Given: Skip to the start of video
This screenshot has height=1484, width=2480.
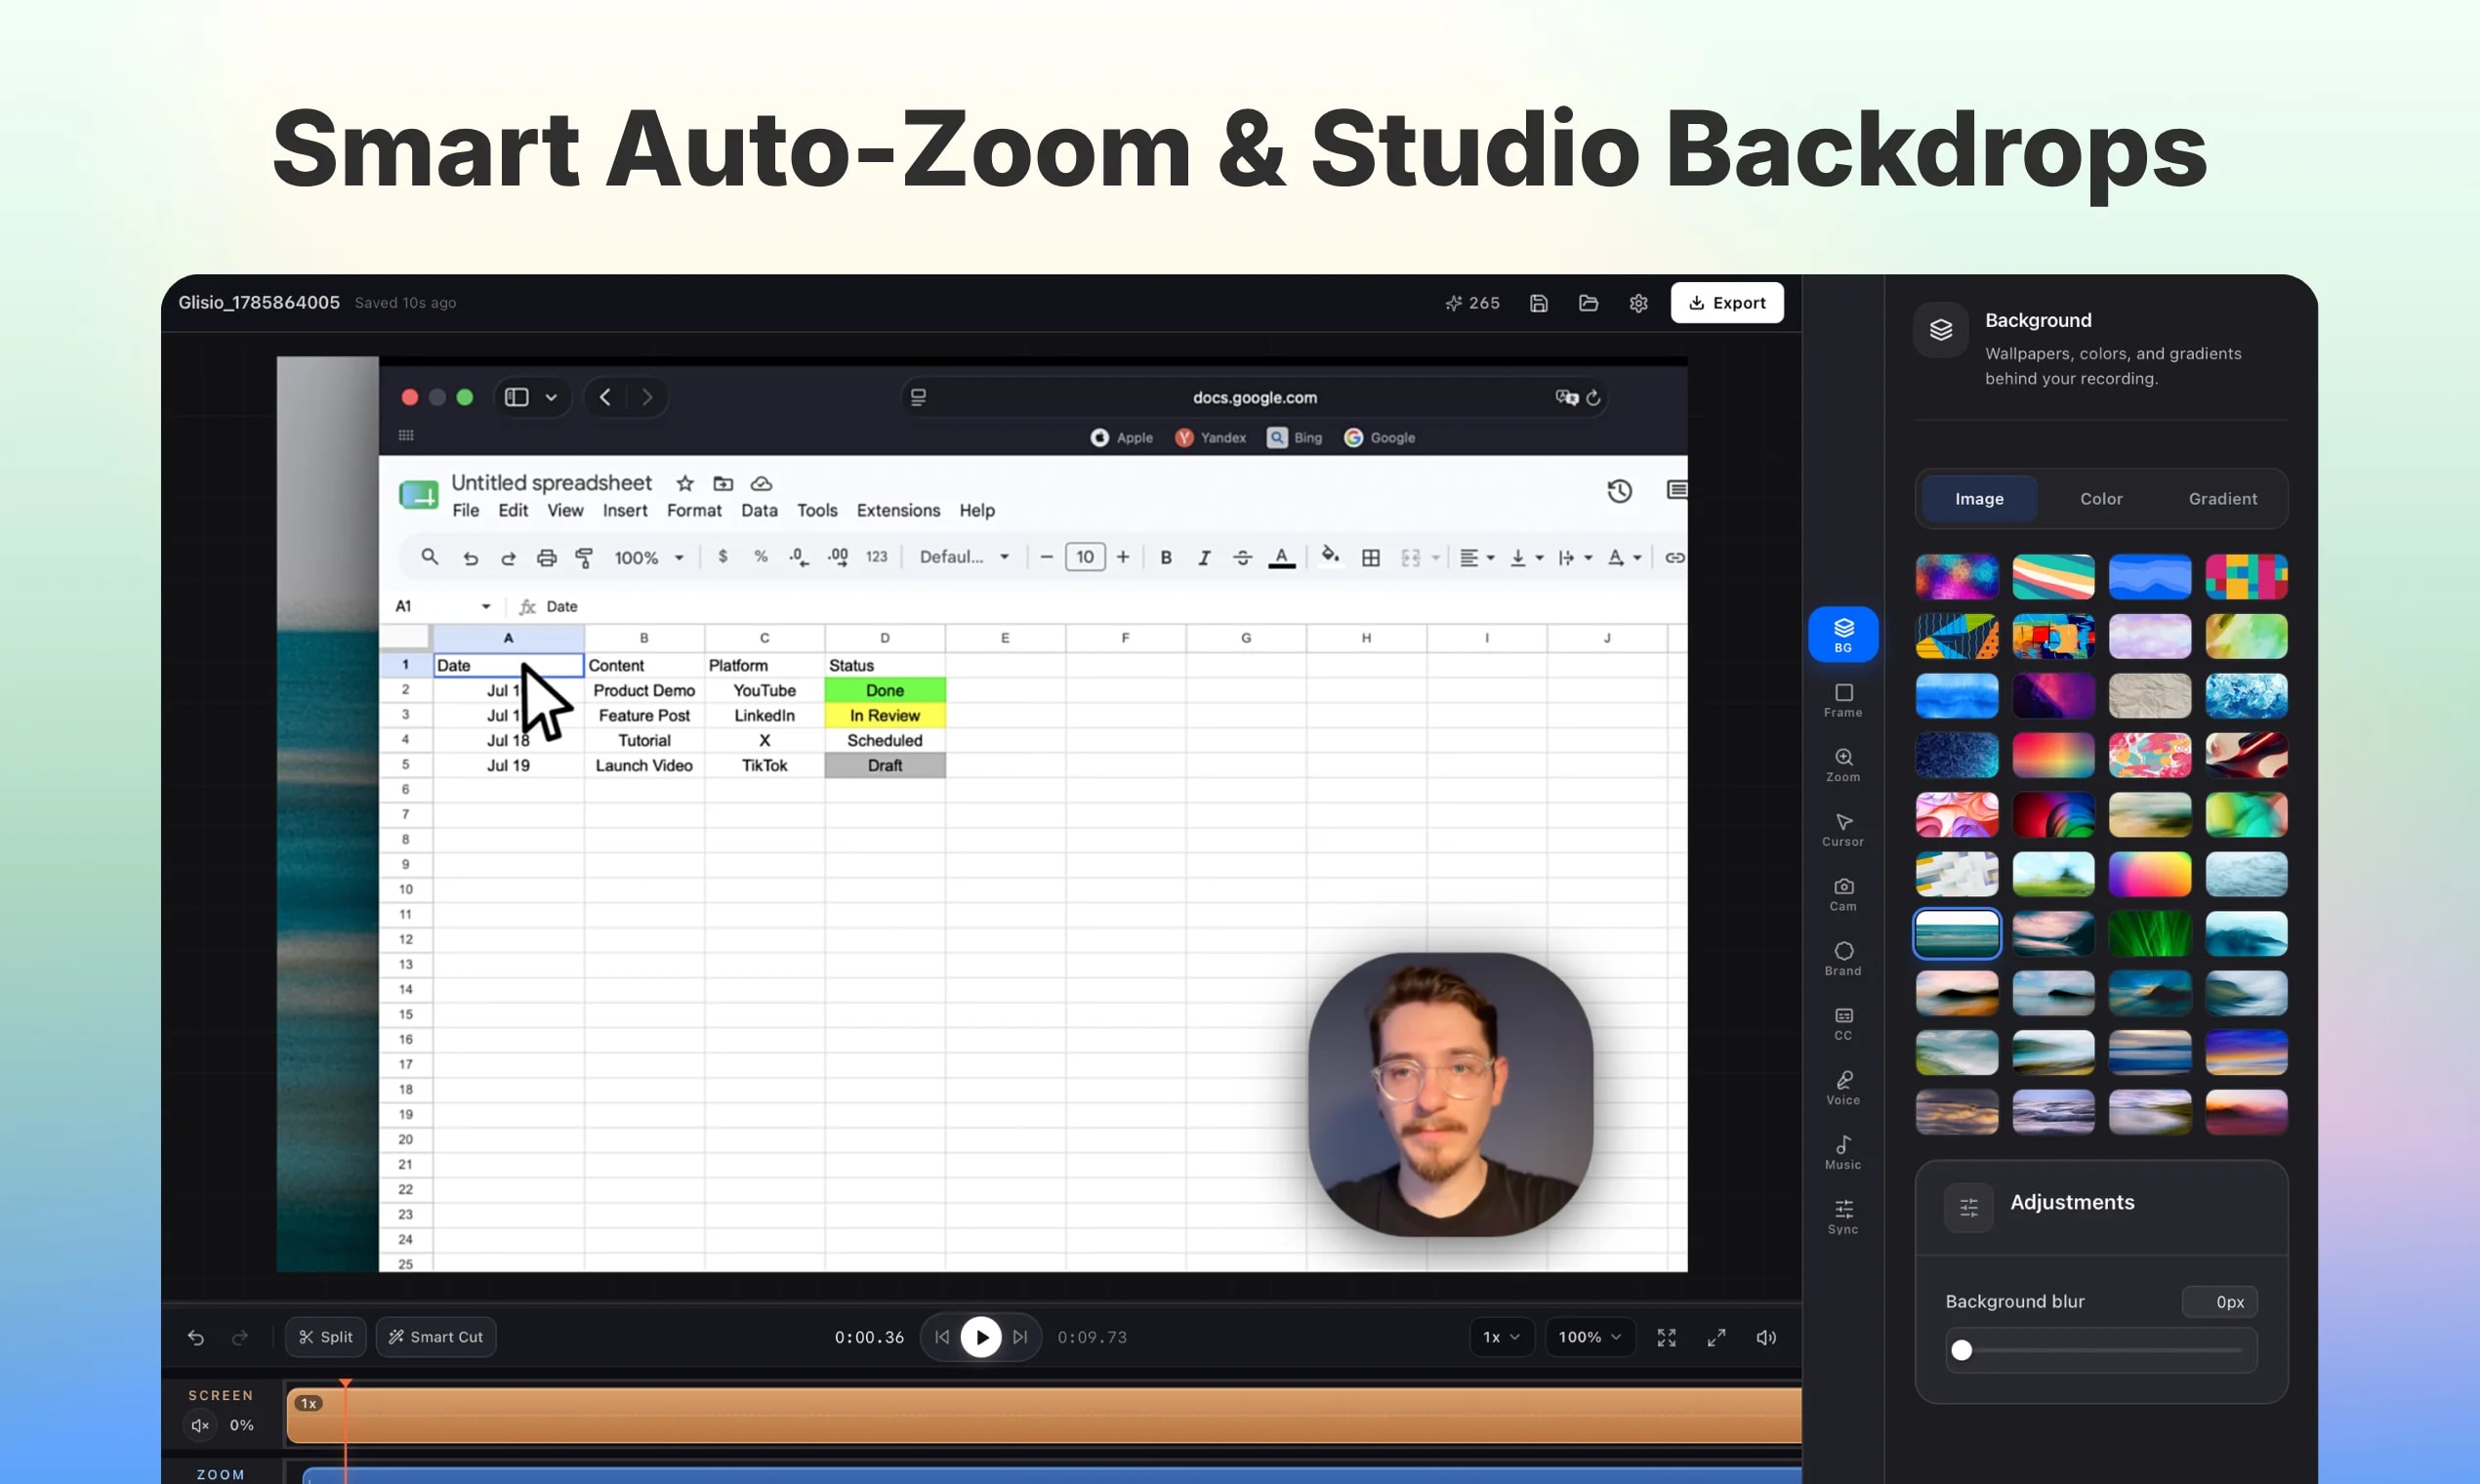Looking at the screenshot, I should tap(942, 1337).
